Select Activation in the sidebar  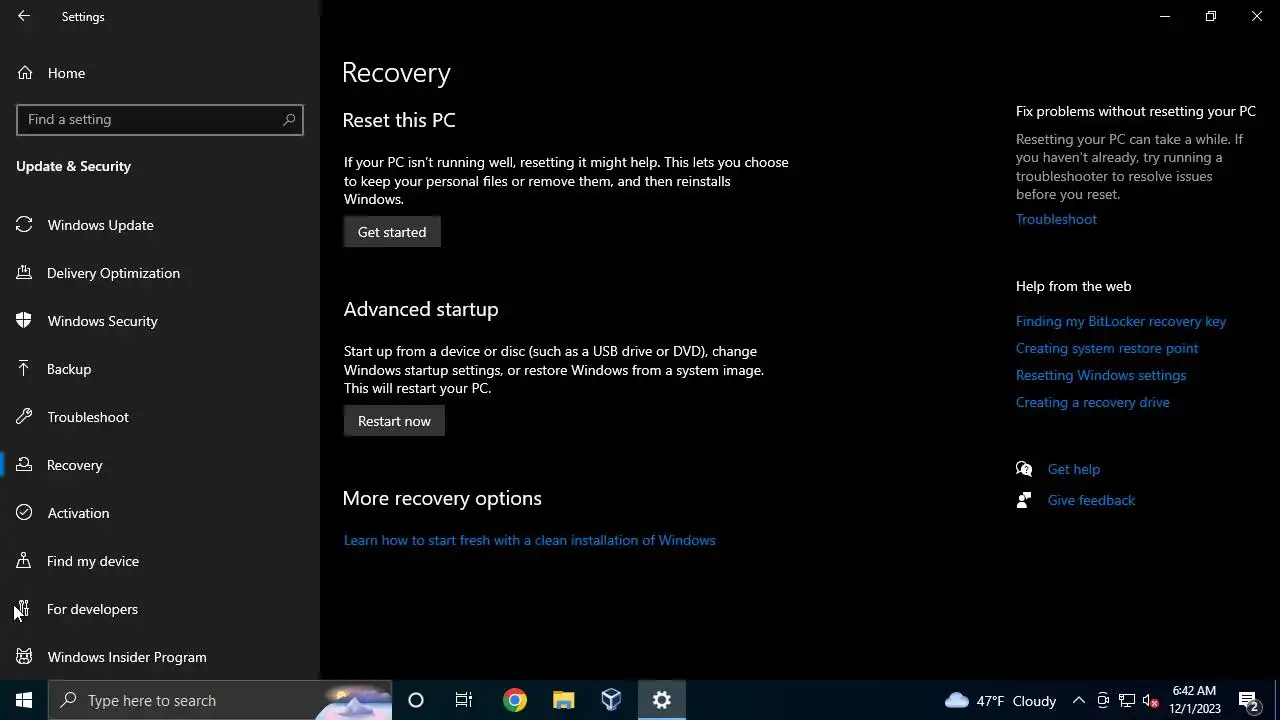click(160, 513)
